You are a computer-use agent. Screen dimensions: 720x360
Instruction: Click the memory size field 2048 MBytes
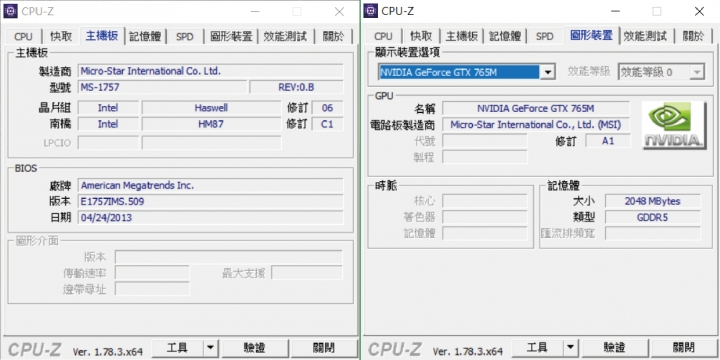point(653,201)
